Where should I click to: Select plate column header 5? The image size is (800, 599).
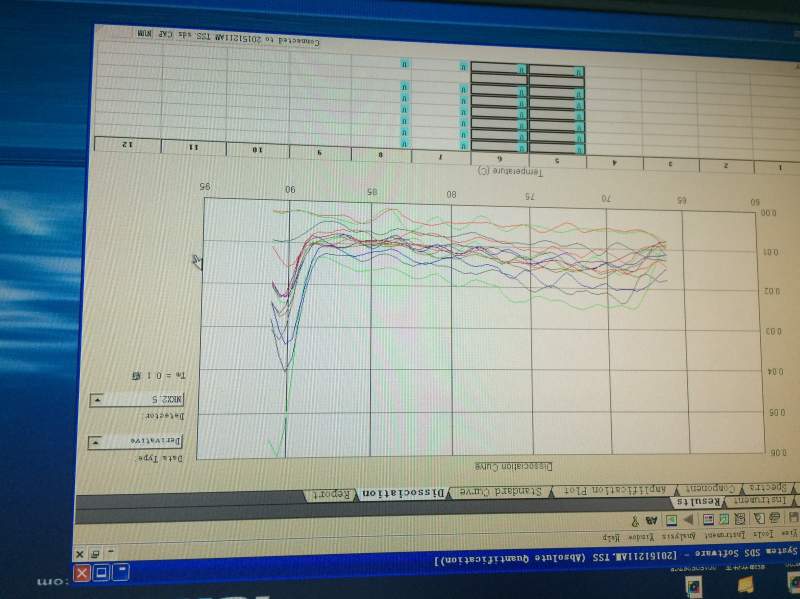557,160
